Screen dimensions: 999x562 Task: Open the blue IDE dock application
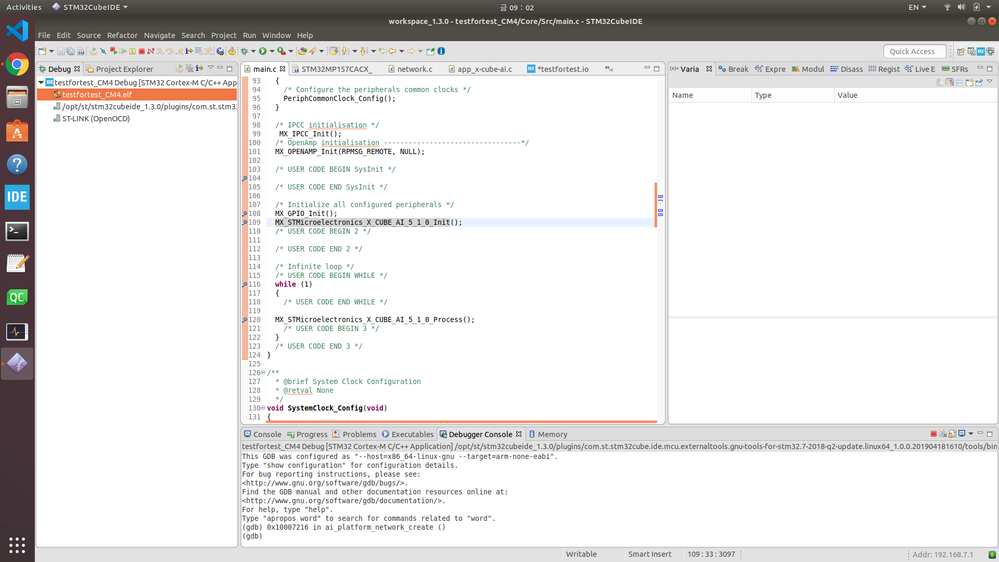pyautogui.click(x=17, y=197)
